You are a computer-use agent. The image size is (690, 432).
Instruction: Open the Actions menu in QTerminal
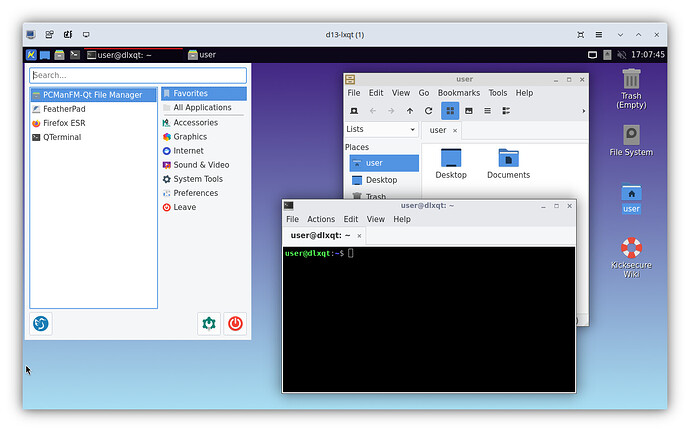[321, 219]
